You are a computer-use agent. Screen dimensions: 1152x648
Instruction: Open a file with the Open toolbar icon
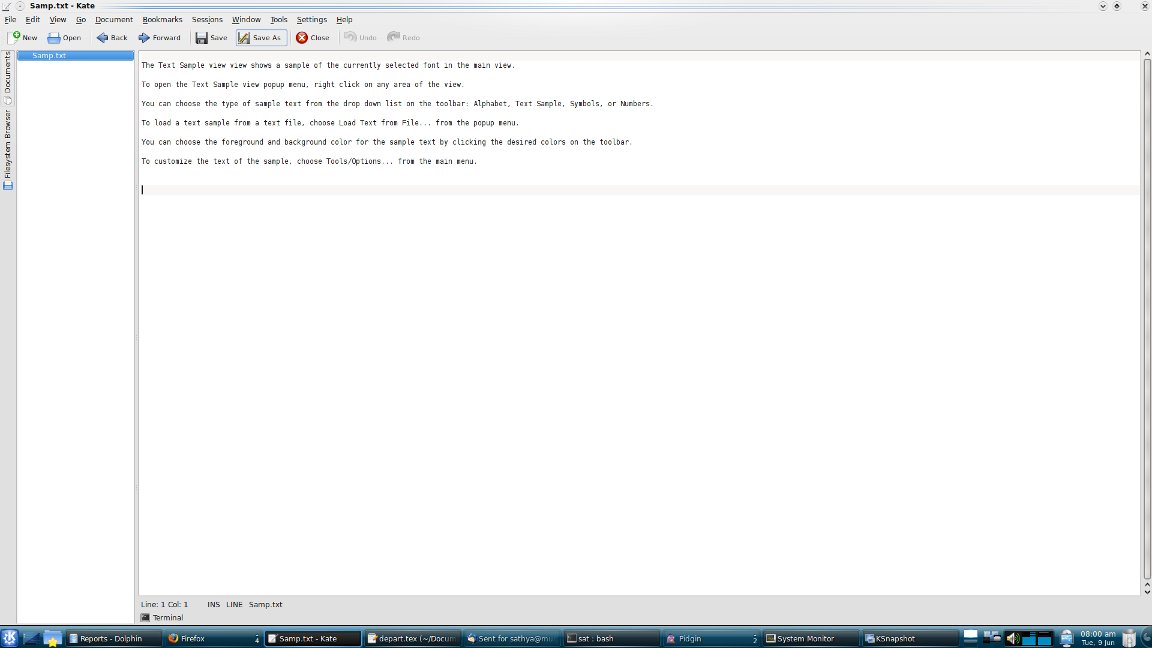point(54,37)
